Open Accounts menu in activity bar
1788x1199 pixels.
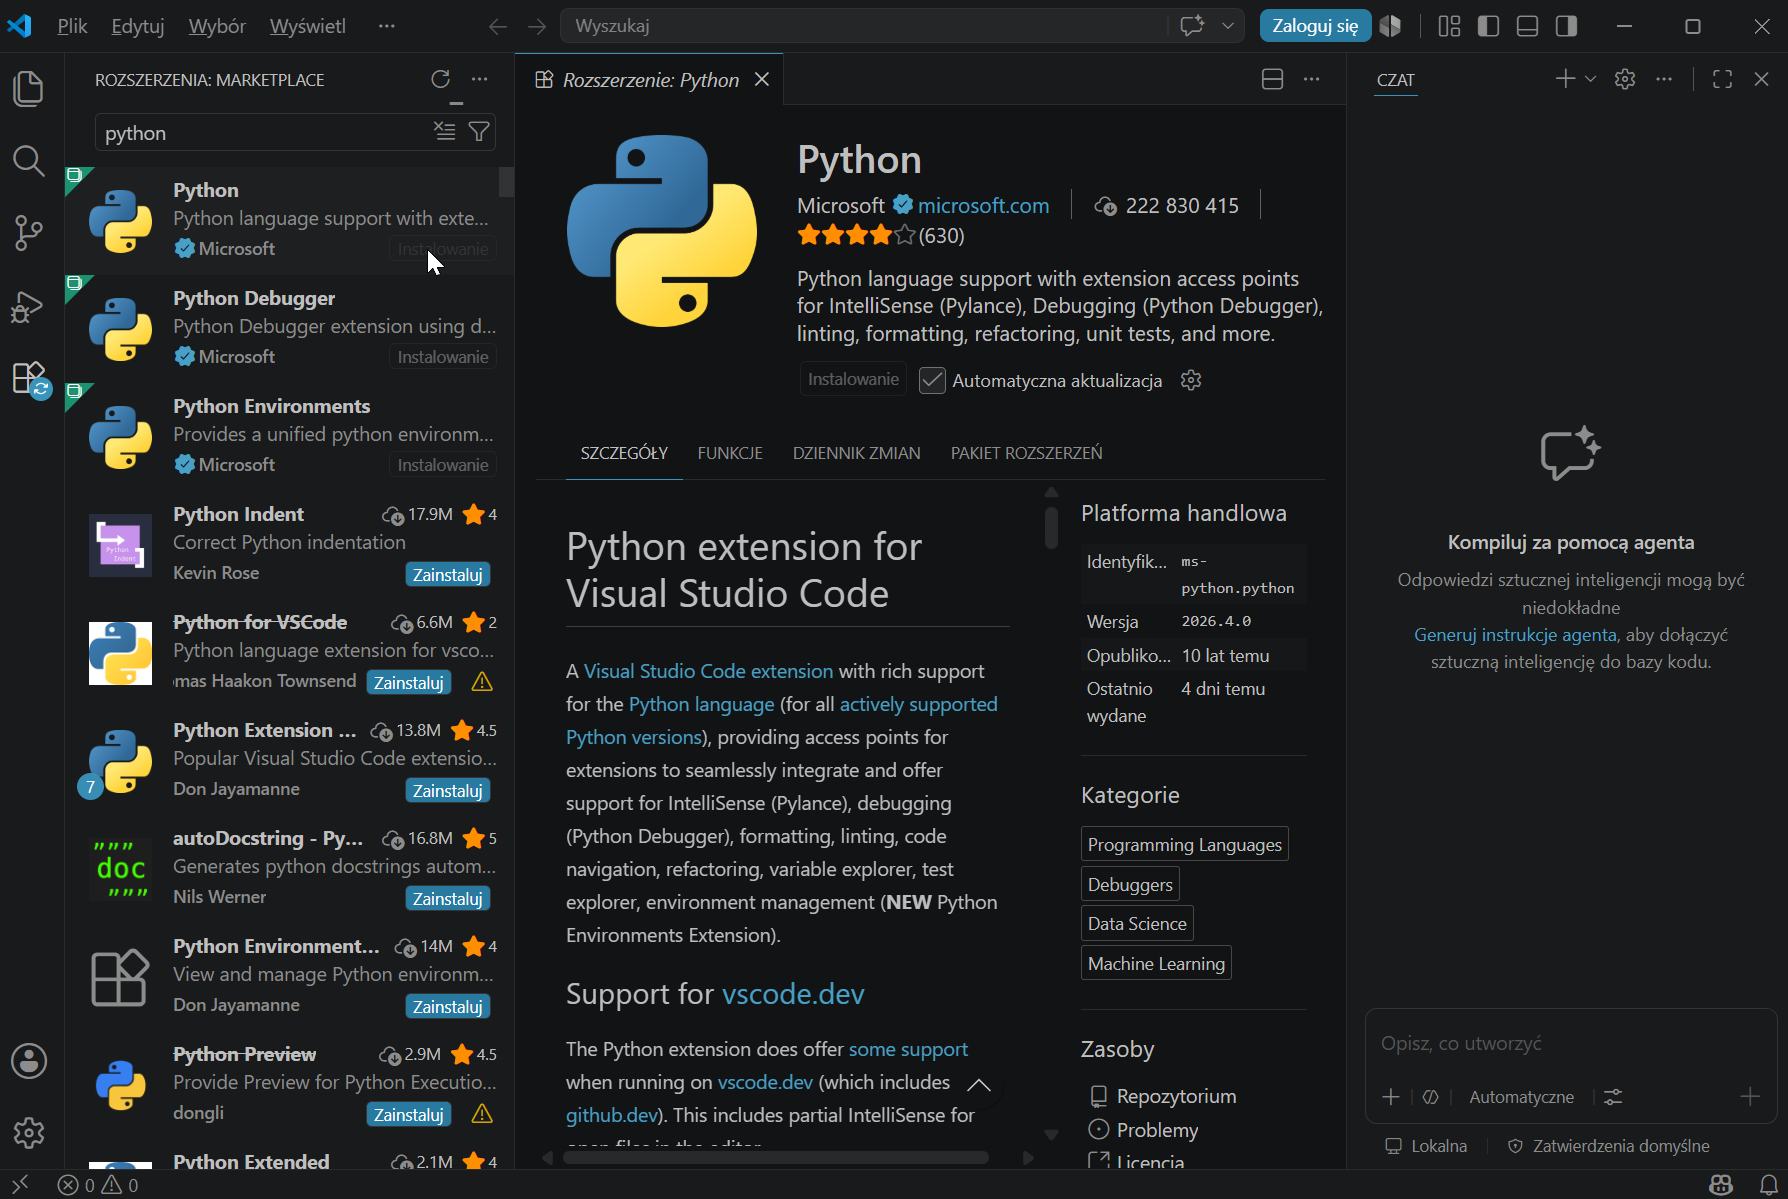29,1061
